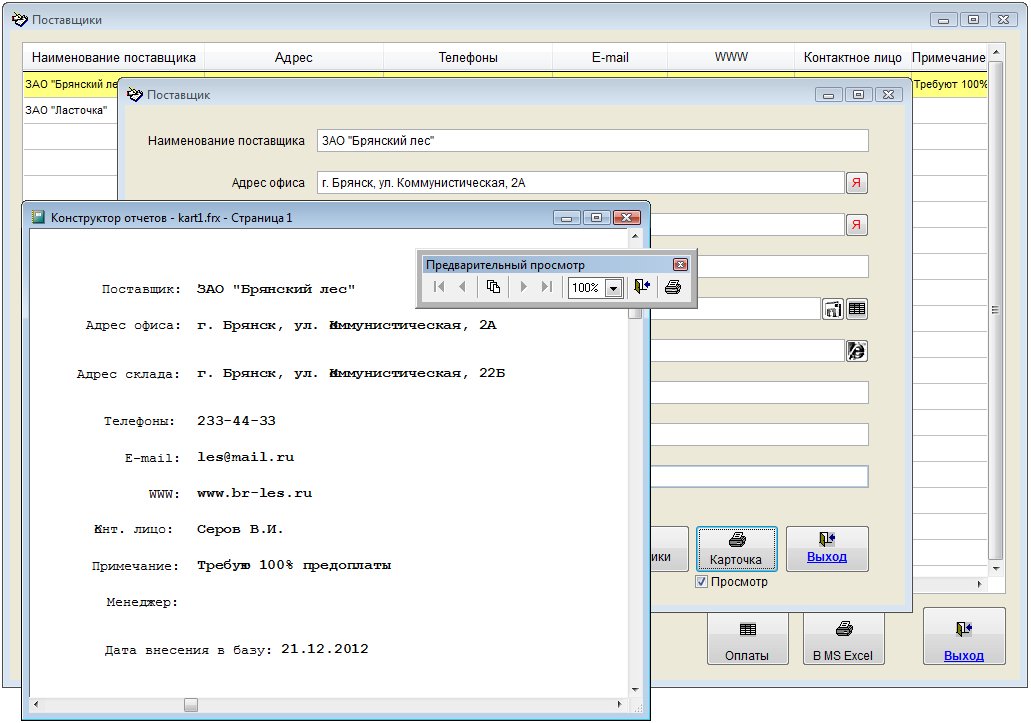The width and height of the screenshot is (1031, 723).
Task: Click the Yandex map button beside office address
Action: click(x=857, y=183)
